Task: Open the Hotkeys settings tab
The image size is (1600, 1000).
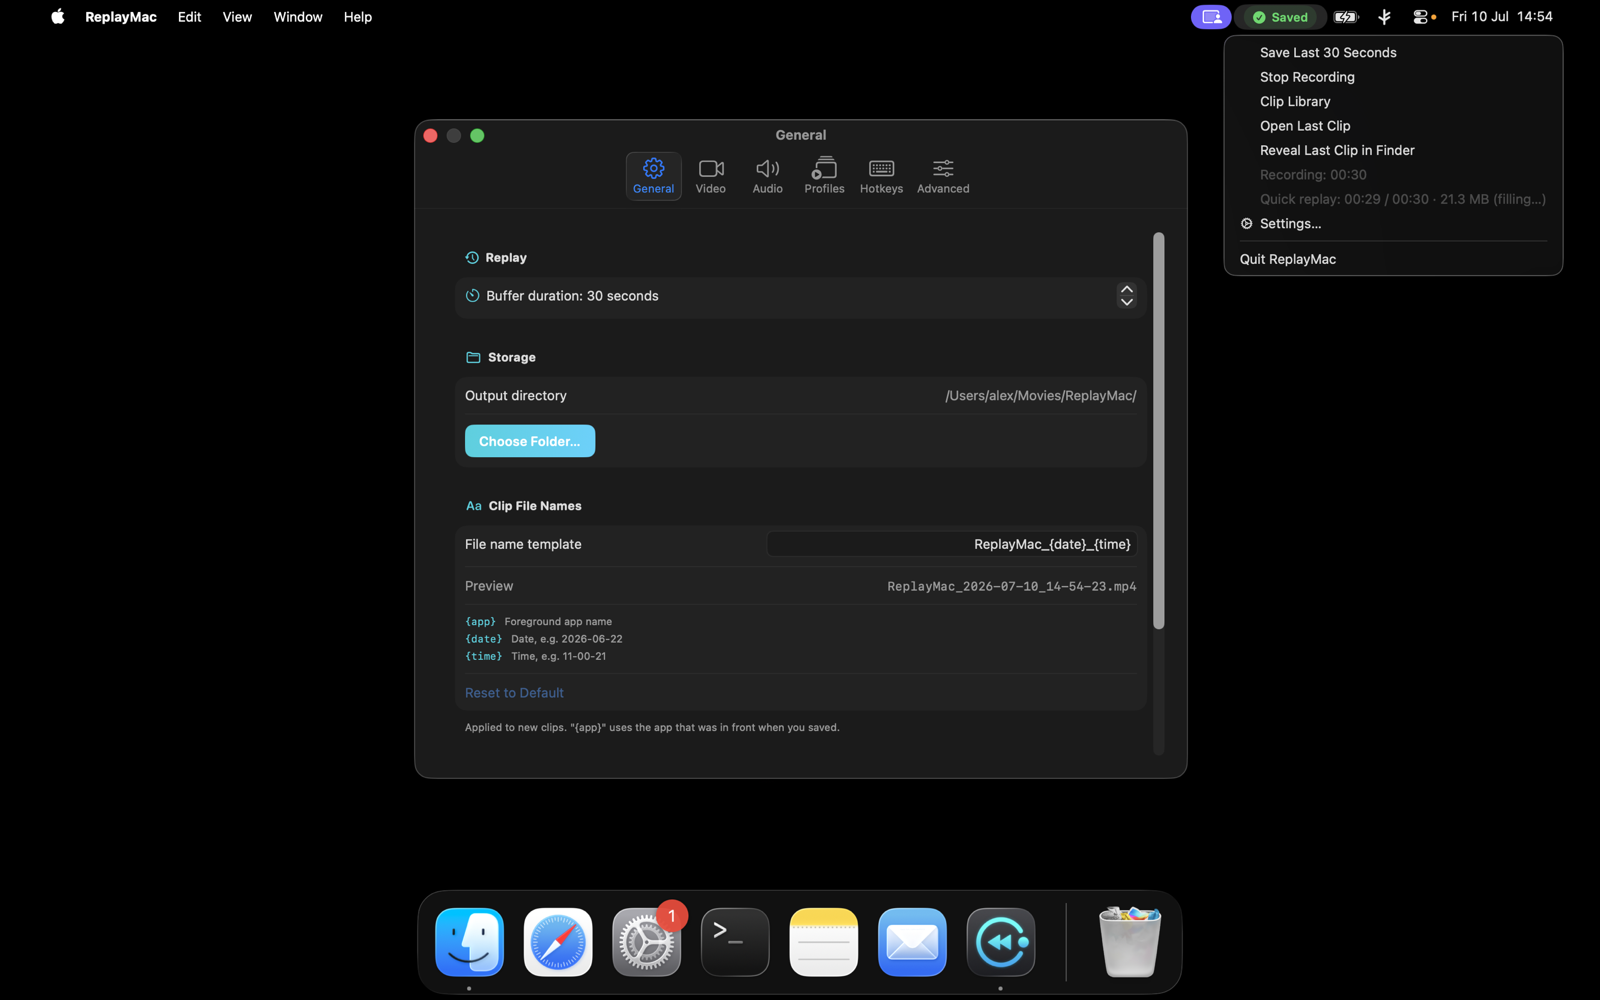Action: point(881,176)
